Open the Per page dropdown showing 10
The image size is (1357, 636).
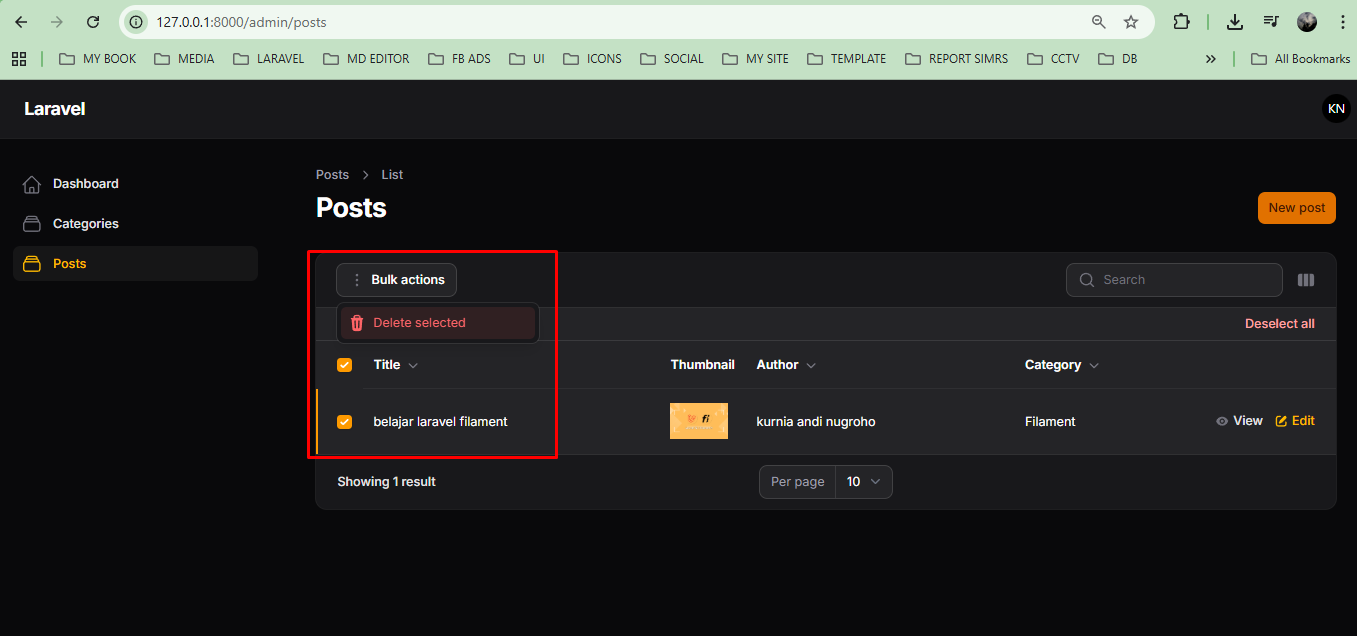pyautogui.click(x=864, y=481)
